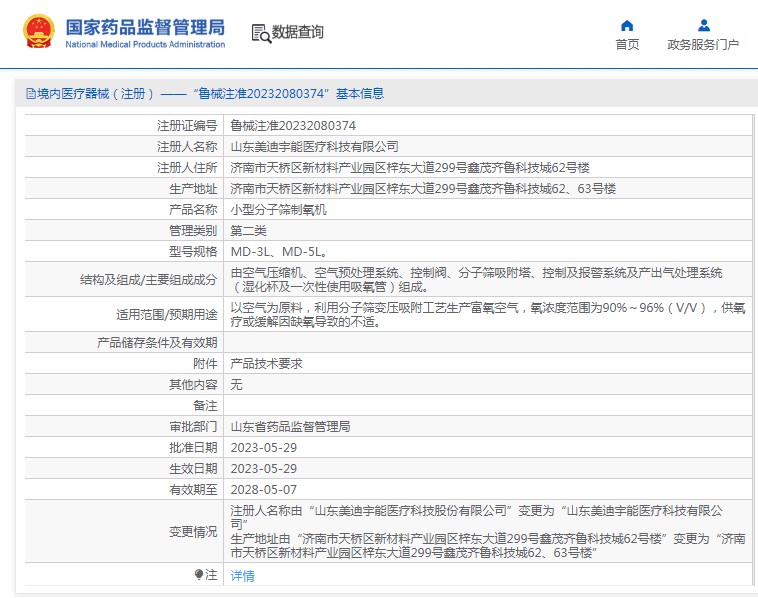Click the 产品技术要求 attachment text
The image size is (758, 598).
click(x=266, y=364)
